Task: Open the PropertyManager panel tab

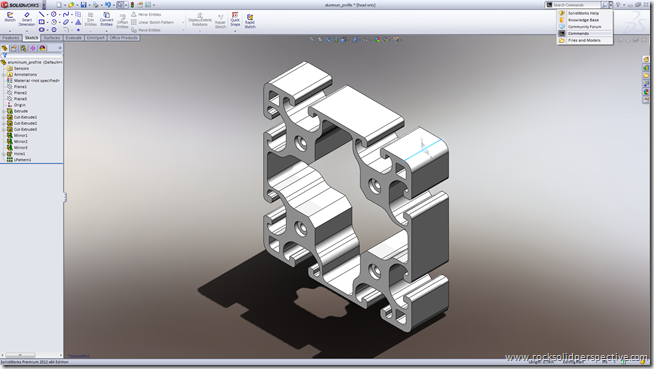Action: 14,48
